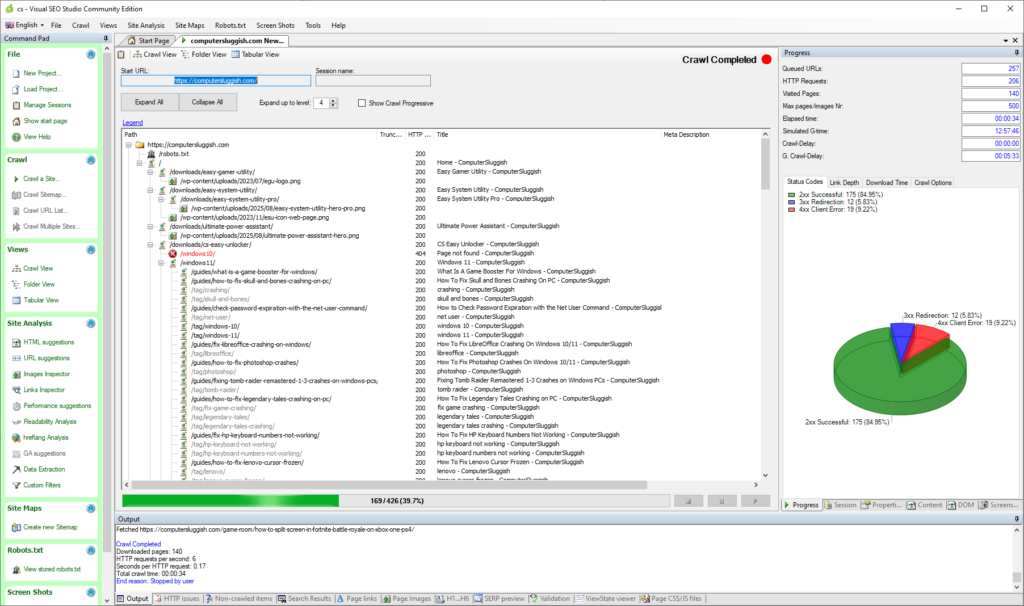Click the tree horizontal scrollbar
1024x606 pixels.
tap(389, 485)
